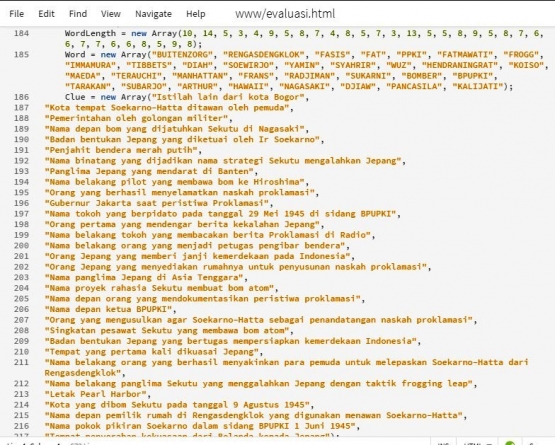
Task: Select line number 184 in gutter
Action: pos(21,33)
